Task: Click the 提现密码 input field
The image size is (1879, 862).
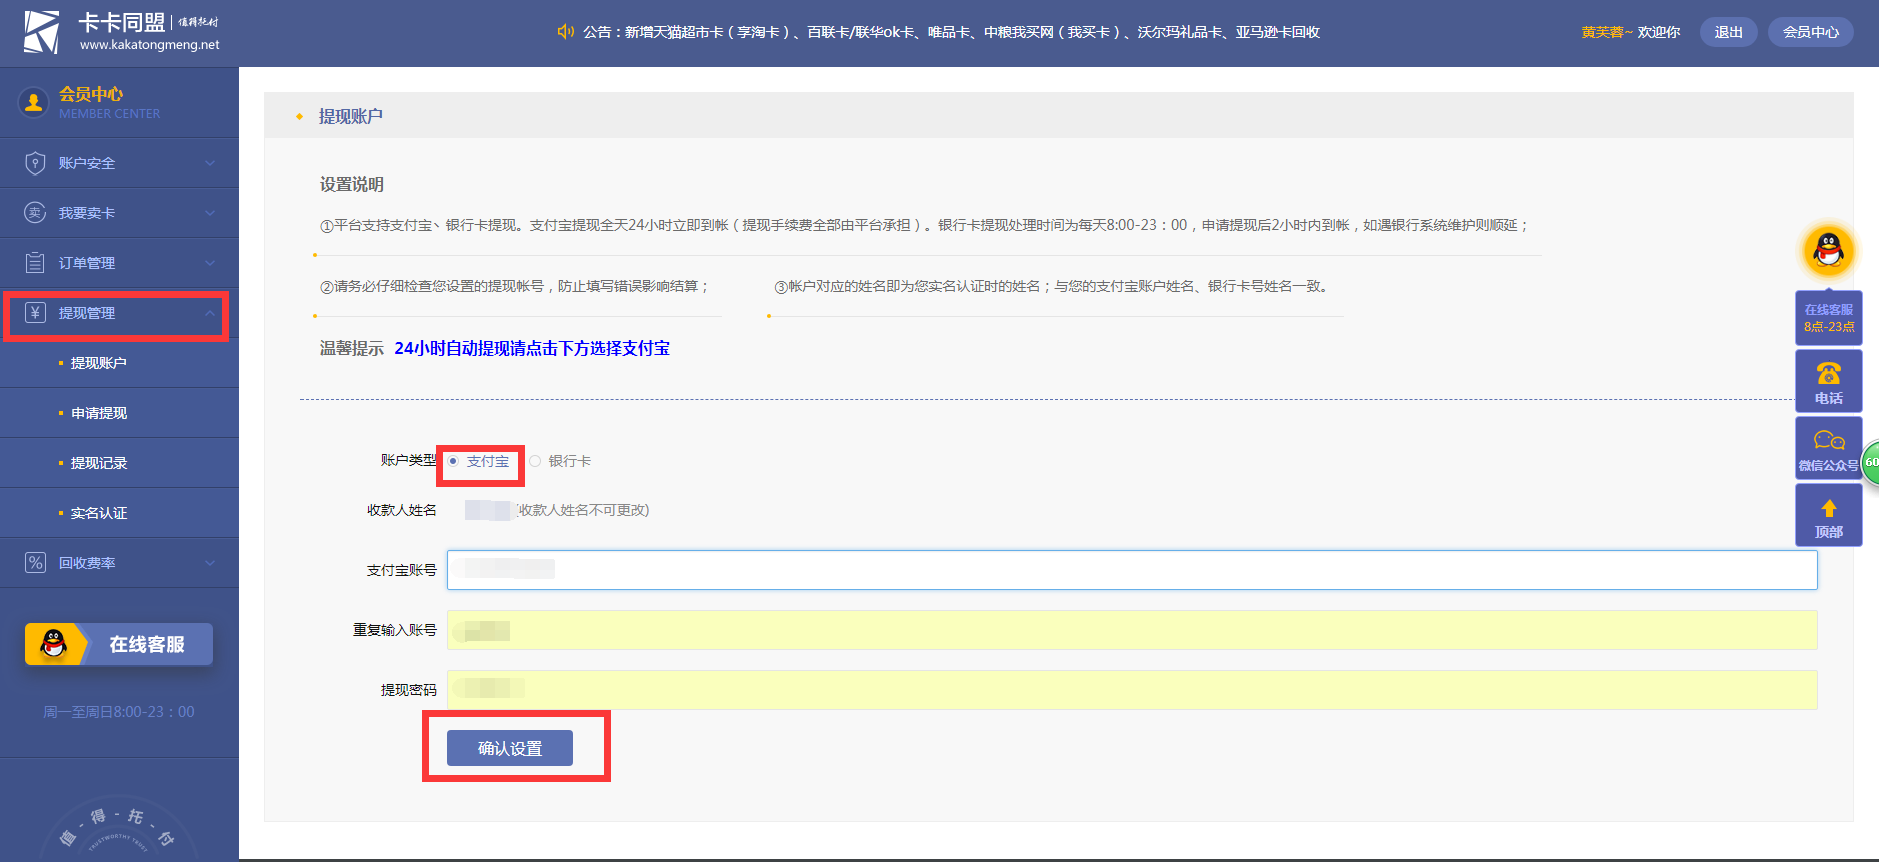Action: pyautogui.click(x=1132, y=690)
